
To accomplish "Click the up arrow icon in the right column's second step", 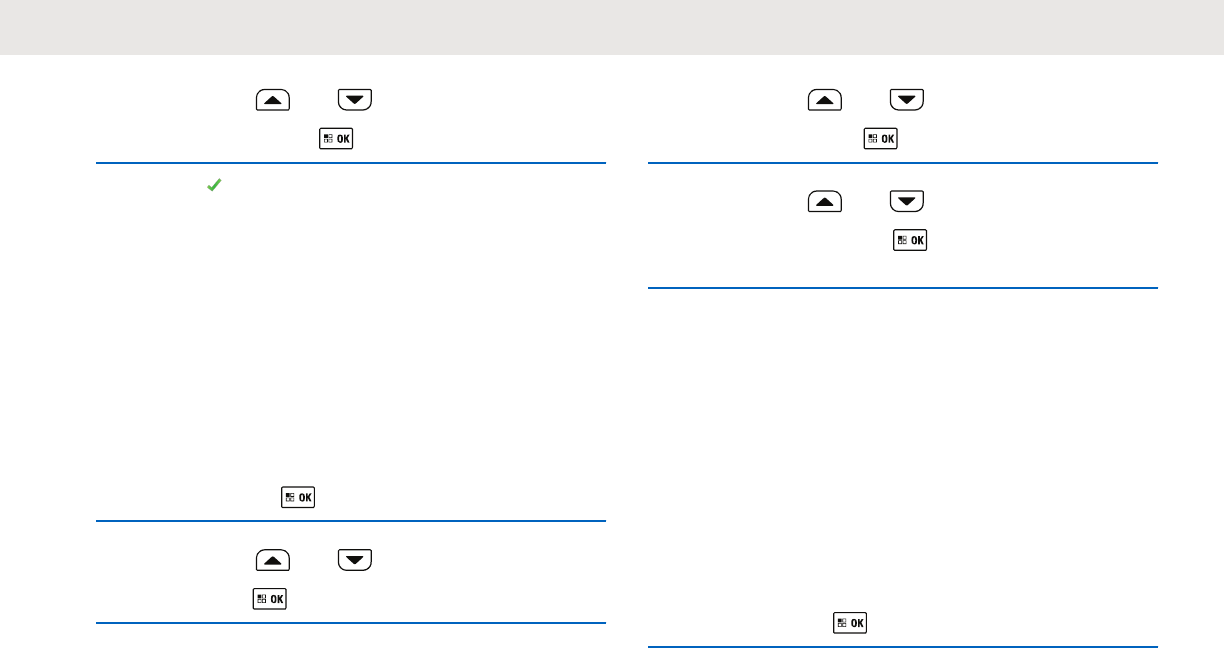I will [825, 203].
